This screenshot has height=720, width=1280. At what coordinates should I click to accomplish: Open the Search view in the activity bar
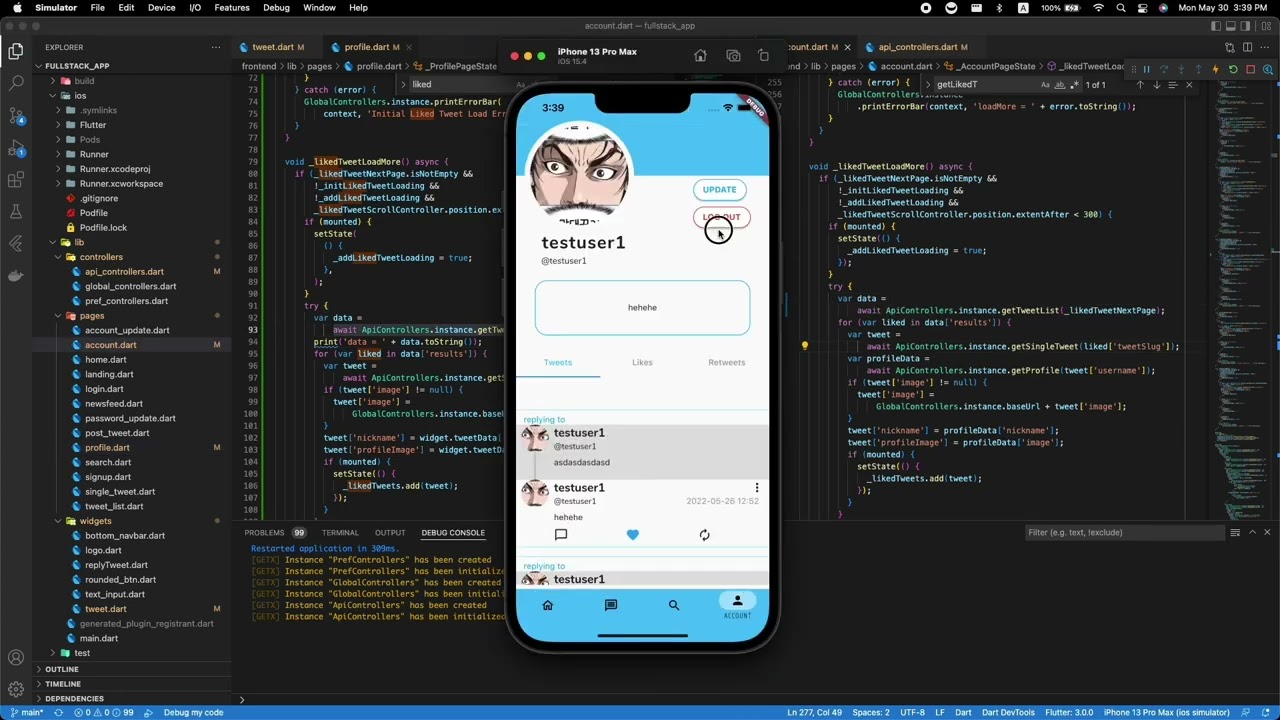point(16,83)
